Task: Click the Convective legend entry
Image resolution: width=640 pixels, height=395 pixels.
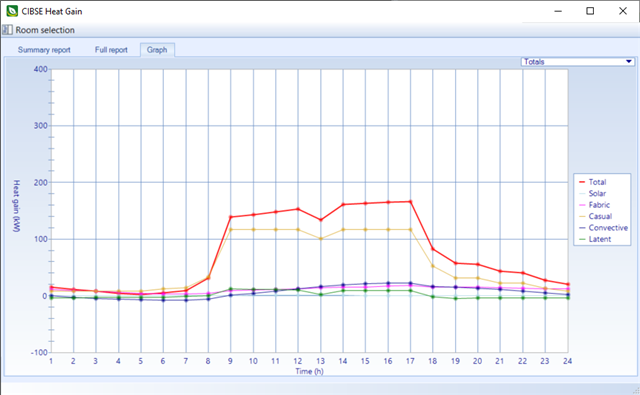Action: (x=608, y=228)
